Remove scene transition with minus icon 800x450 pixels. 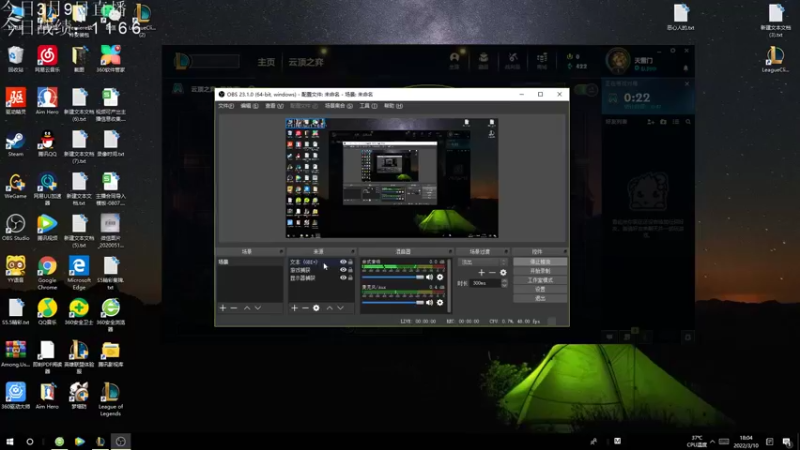click(492, 273)
